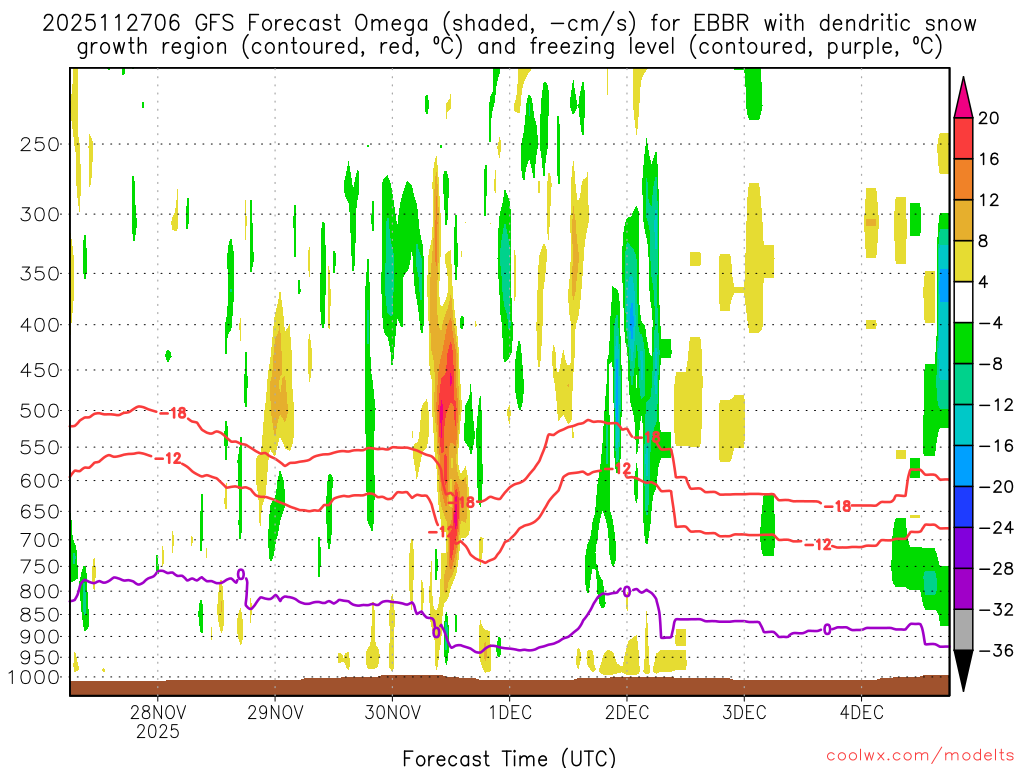The height and width of the screenshot is (768, 1024).
Task: Click the 29NOV time axis label
Action: pyautogui.click(x=275, y=712)
